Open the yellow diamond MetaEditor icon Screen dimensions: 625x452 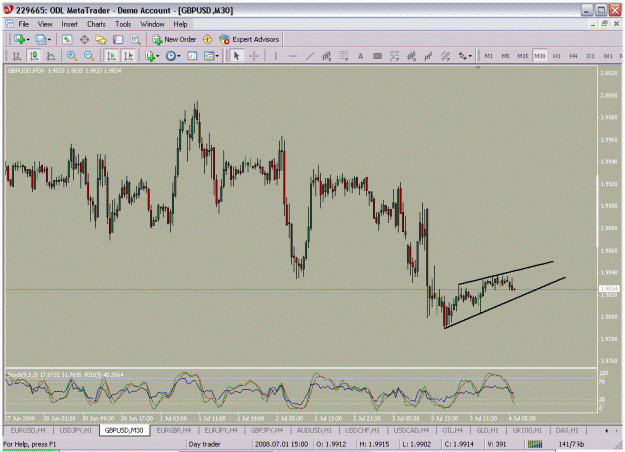coord(207,39)
